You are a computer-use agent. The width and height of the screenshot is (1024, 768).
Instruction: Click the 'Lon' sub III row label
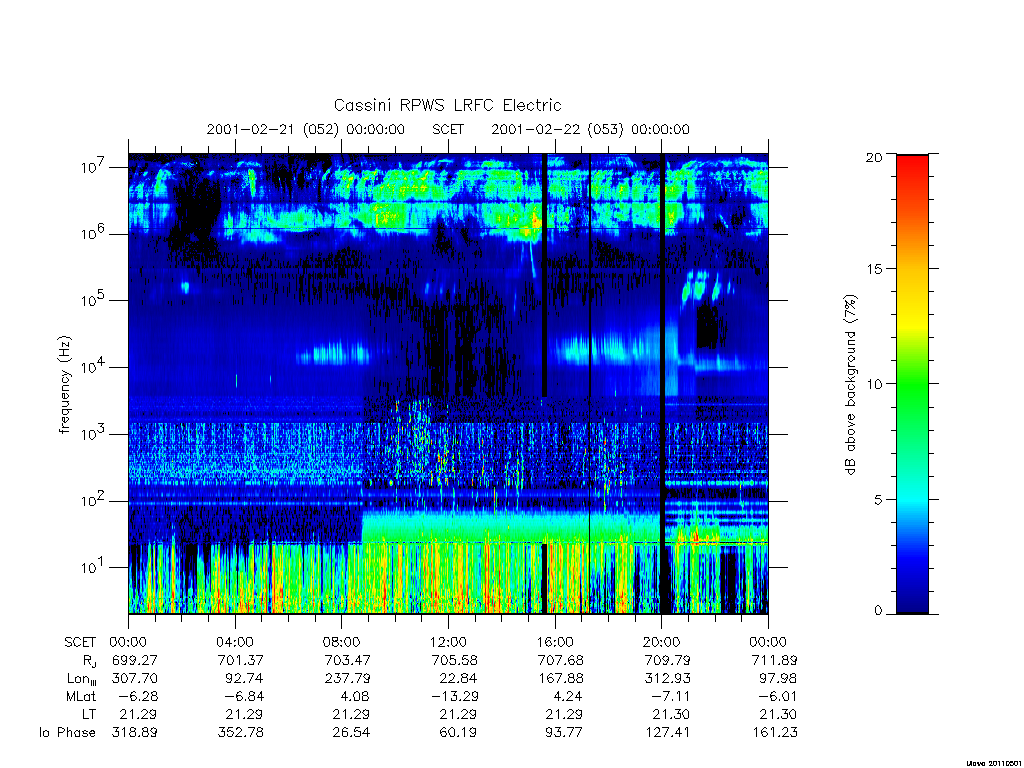coord(82,679)
